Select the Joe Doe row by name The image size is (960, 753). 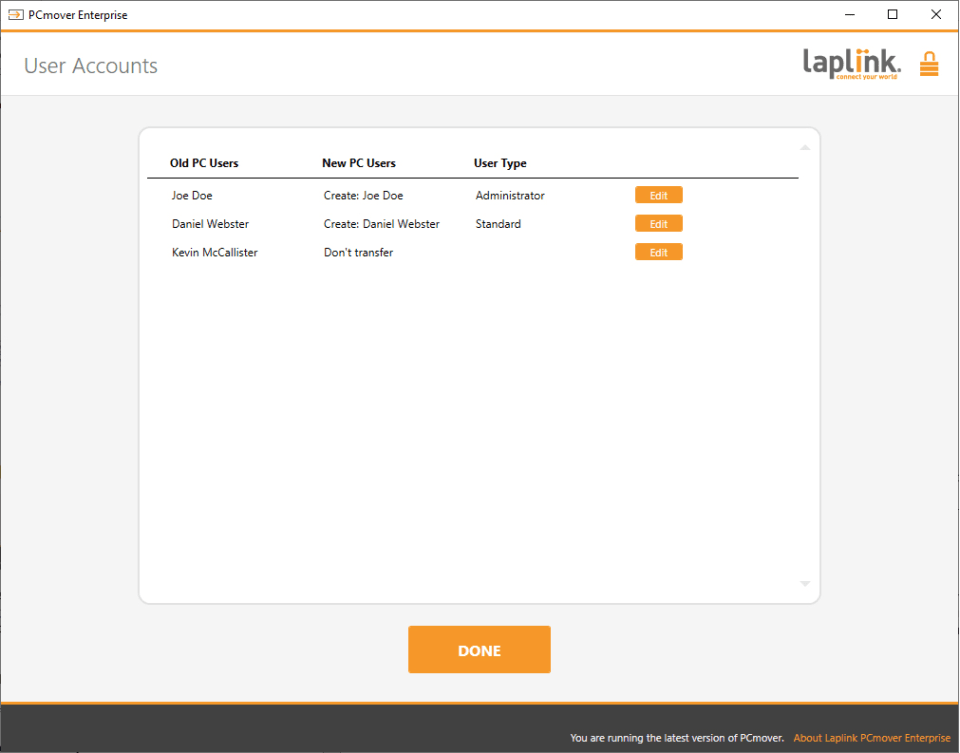192,196
